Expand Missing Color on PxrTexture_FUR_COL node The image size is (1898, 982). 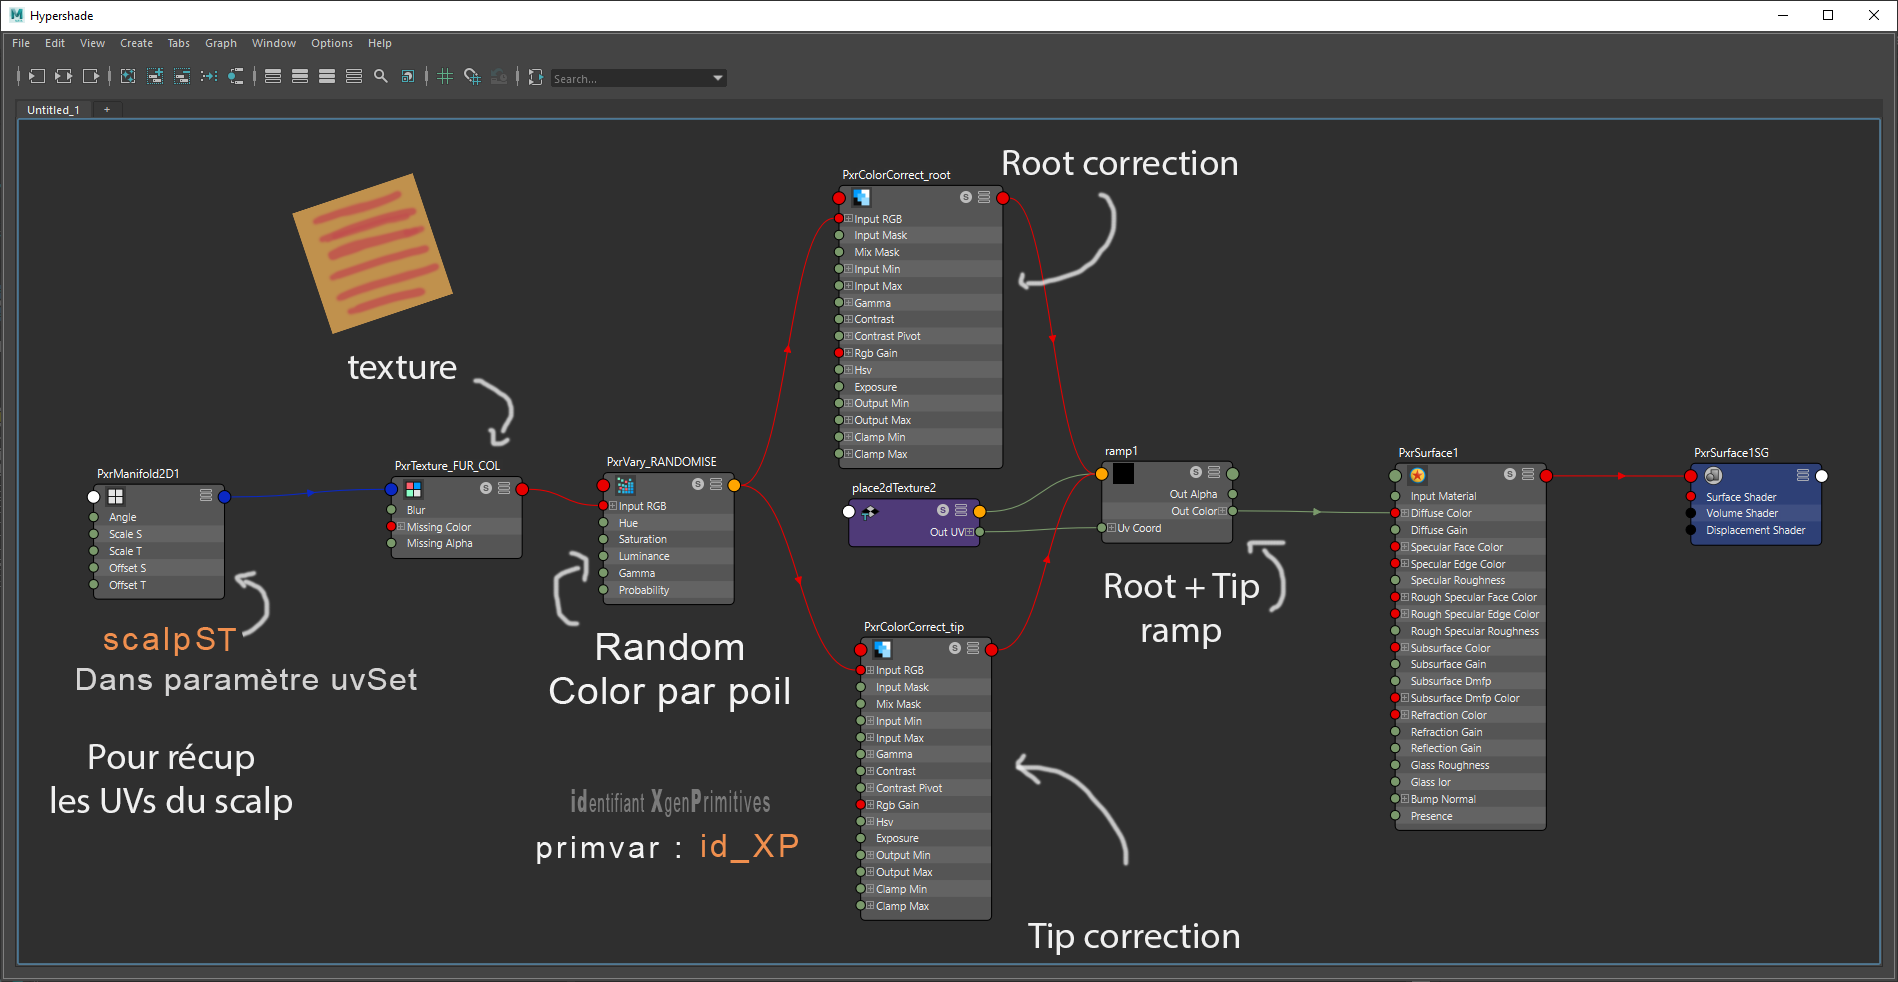pos(401,527)
